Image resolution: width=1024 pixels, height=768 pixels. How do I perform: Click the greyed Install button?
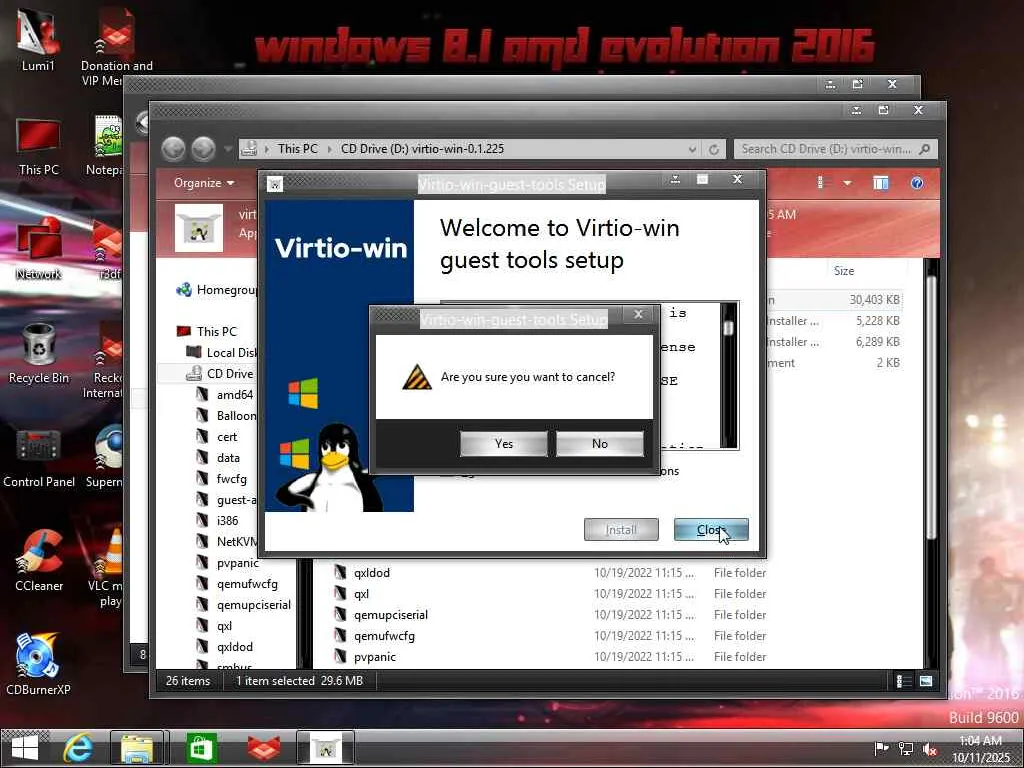pos(621,530)
